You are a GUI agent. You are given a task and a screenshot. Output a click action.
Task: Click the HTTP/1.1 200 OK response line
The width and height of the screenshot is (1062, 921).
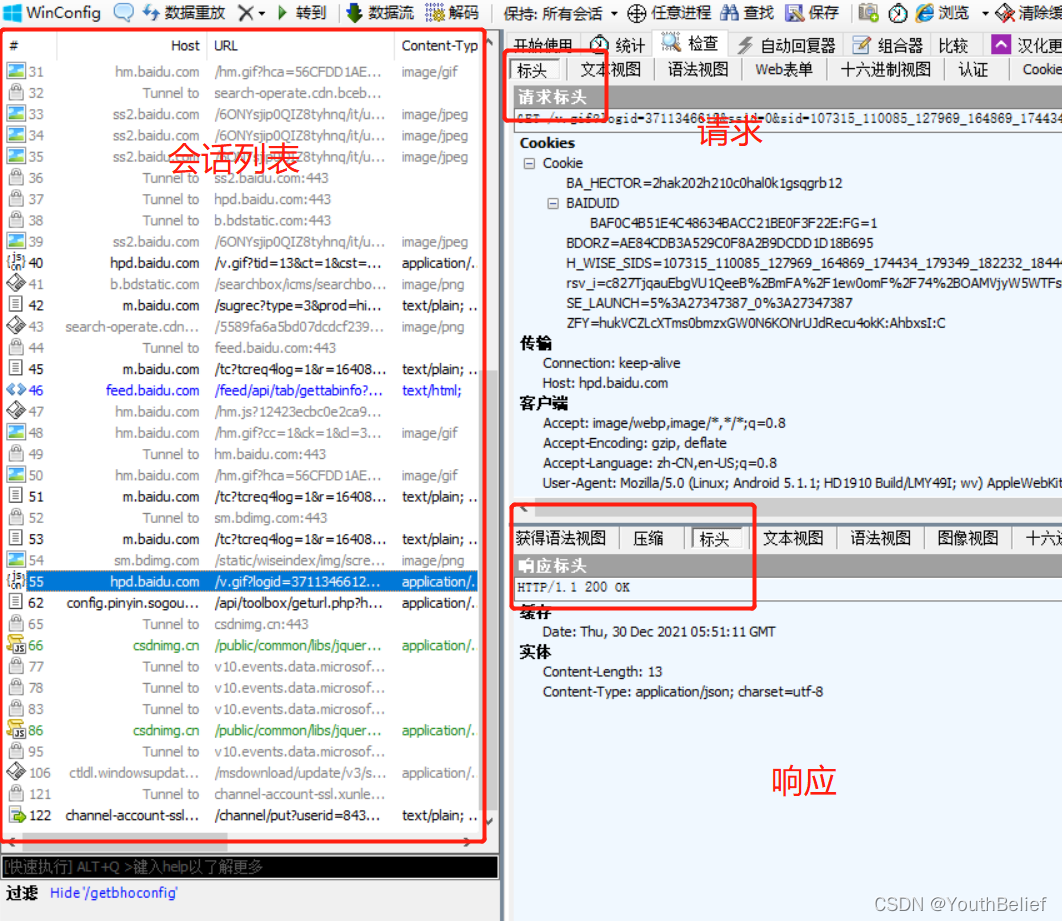573,587
